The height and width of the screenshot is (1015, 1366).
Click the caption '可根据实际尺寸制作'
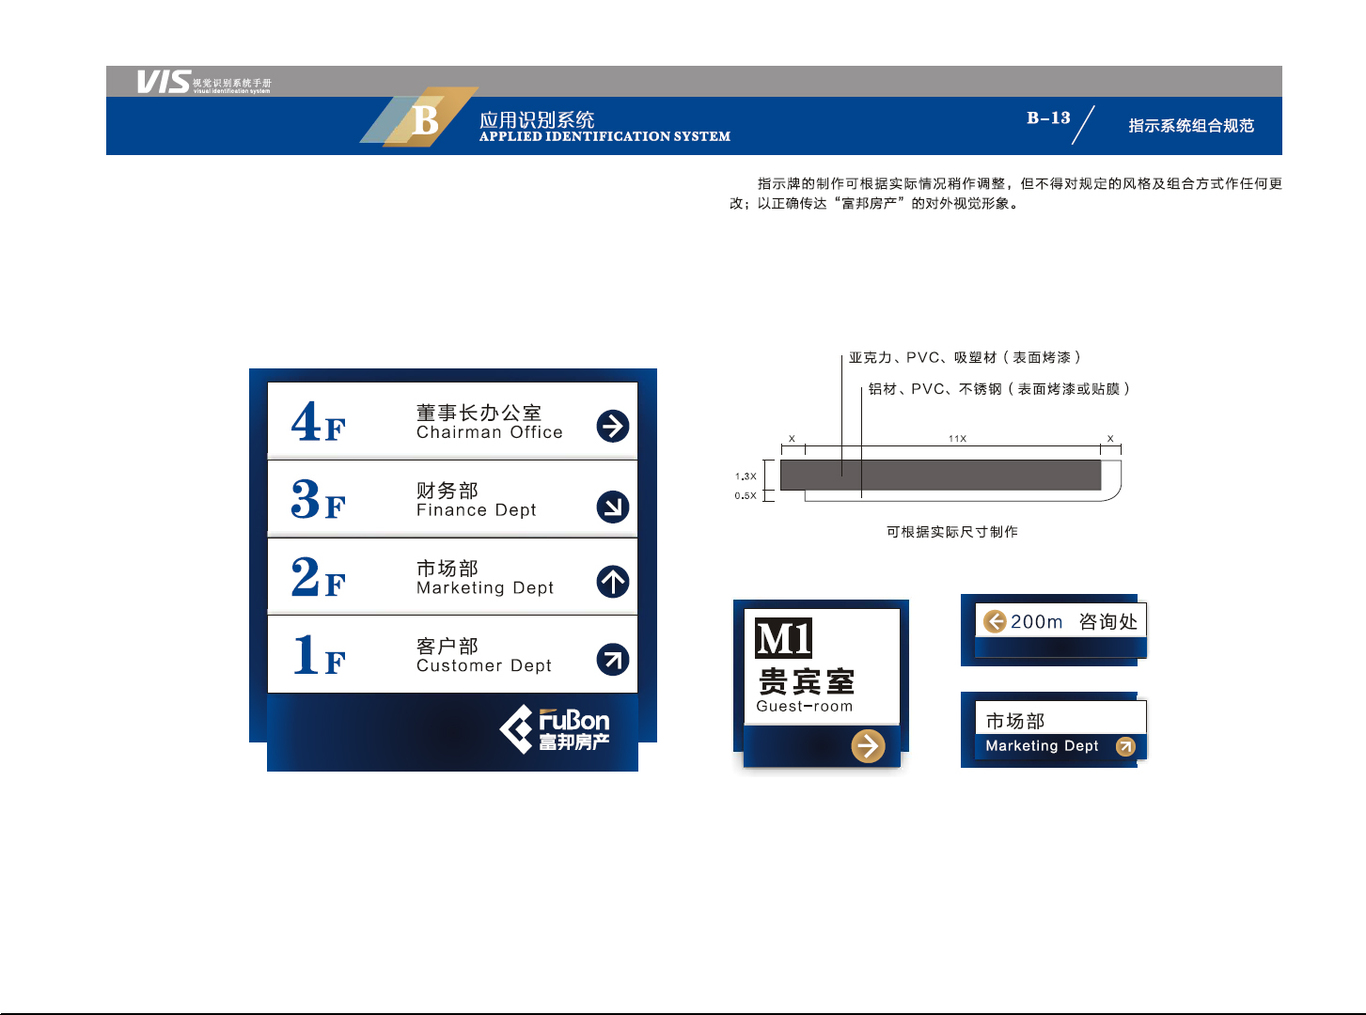[x=952, y=532]
